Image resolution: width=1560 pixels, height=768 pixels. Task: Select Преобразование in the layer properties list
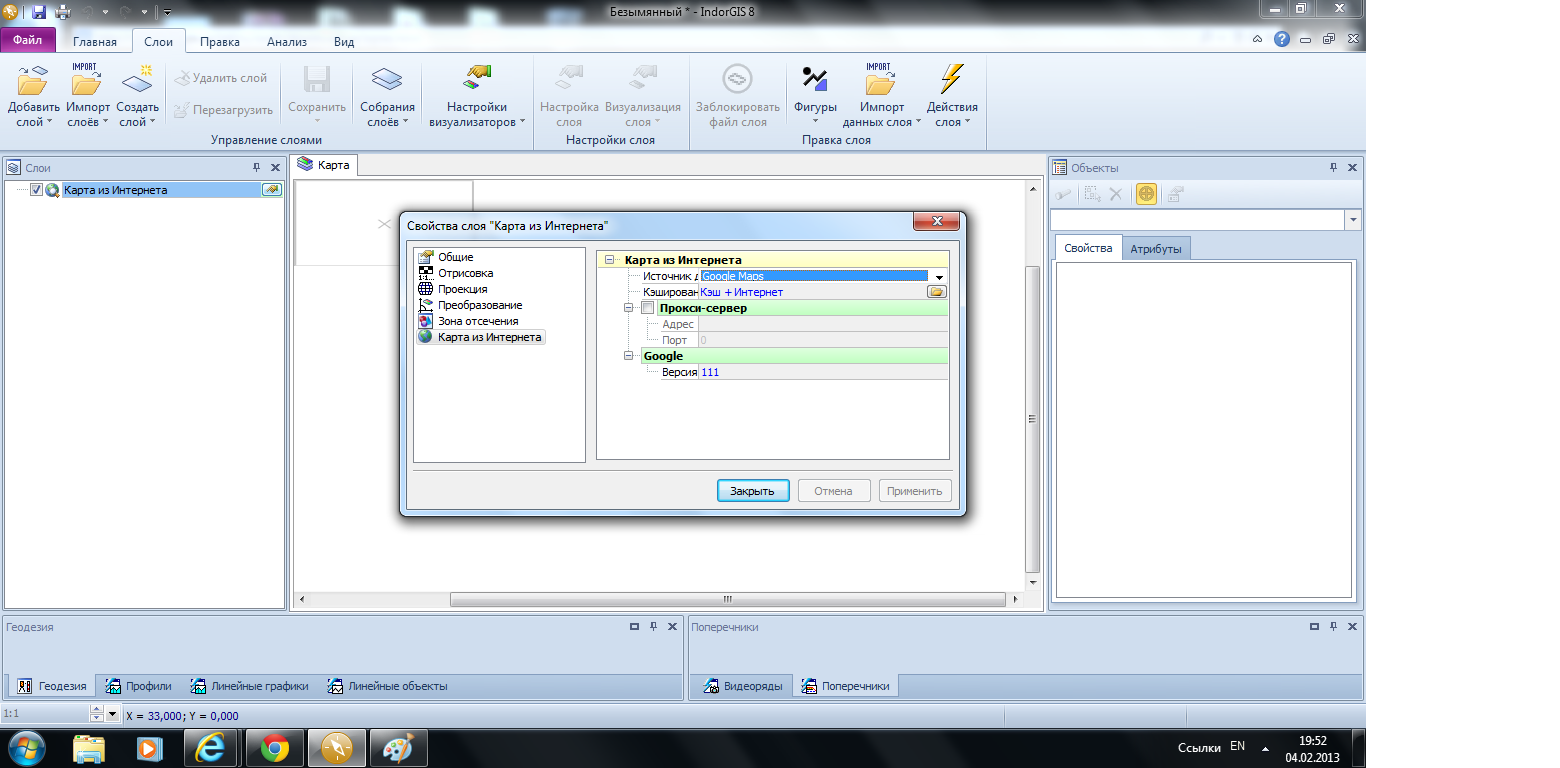(480, 305)
